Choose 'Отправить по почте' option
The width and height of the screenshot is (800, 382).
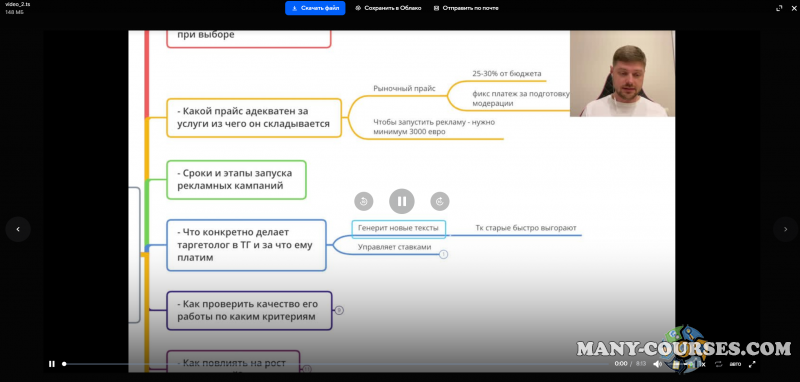(466, 8)
